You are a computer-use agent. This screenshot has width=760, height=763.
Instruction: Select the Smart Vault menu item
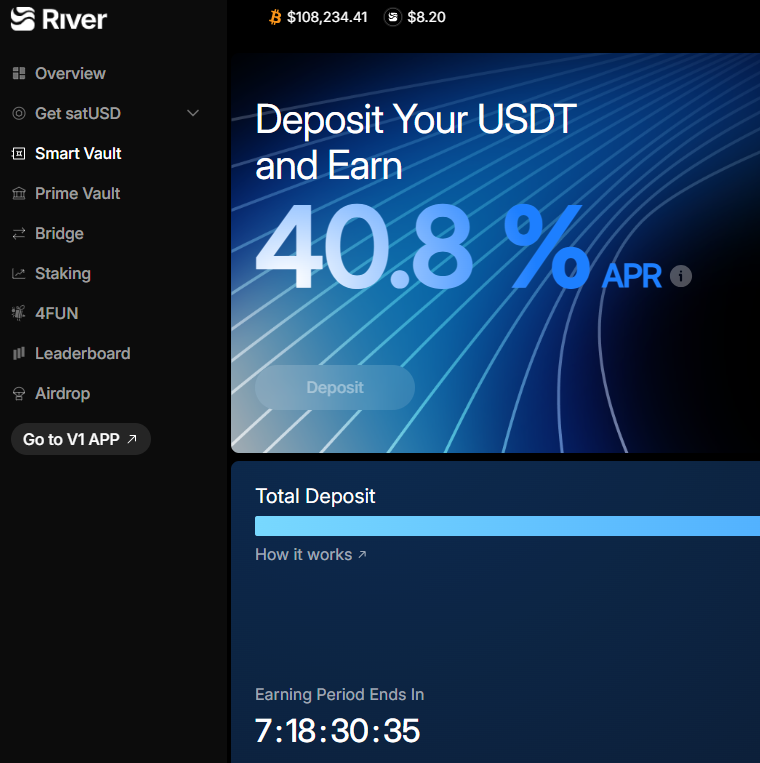(x=78, y=154)
